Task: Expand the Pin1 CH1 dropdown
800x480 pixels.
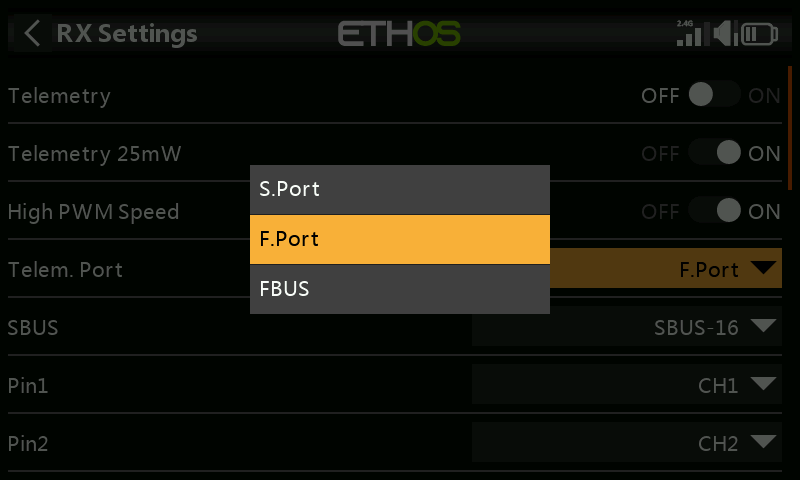Action: point(627,385)
